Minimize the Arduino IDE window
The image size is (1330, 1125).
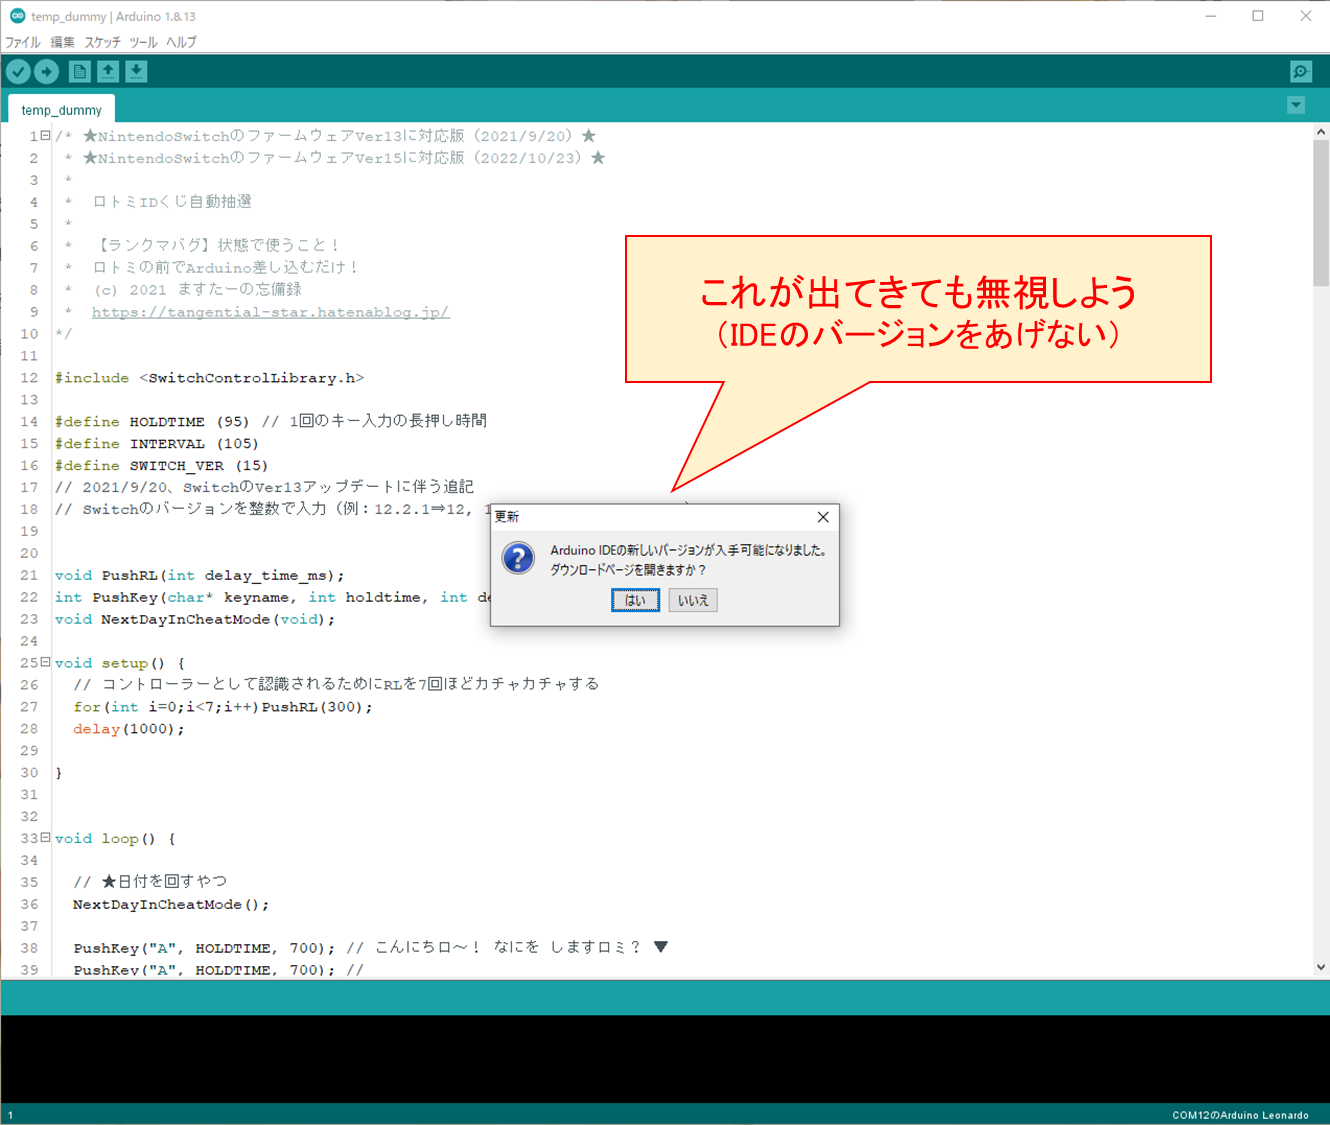tap(1211, 16)
